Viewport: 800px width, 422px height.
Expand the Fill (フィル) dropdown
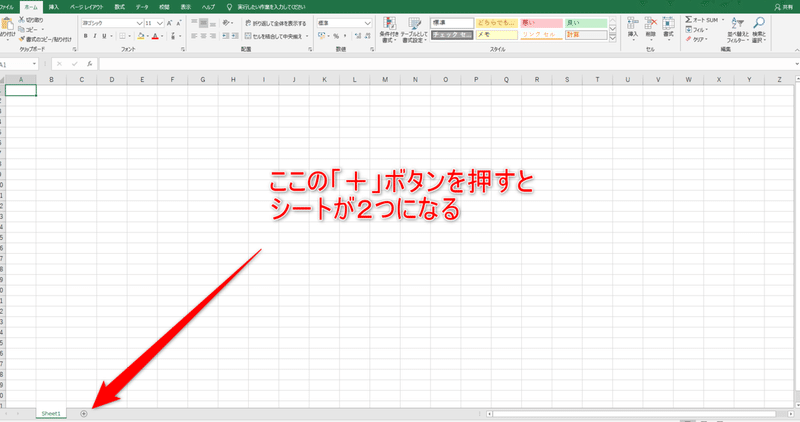point(707,30)
